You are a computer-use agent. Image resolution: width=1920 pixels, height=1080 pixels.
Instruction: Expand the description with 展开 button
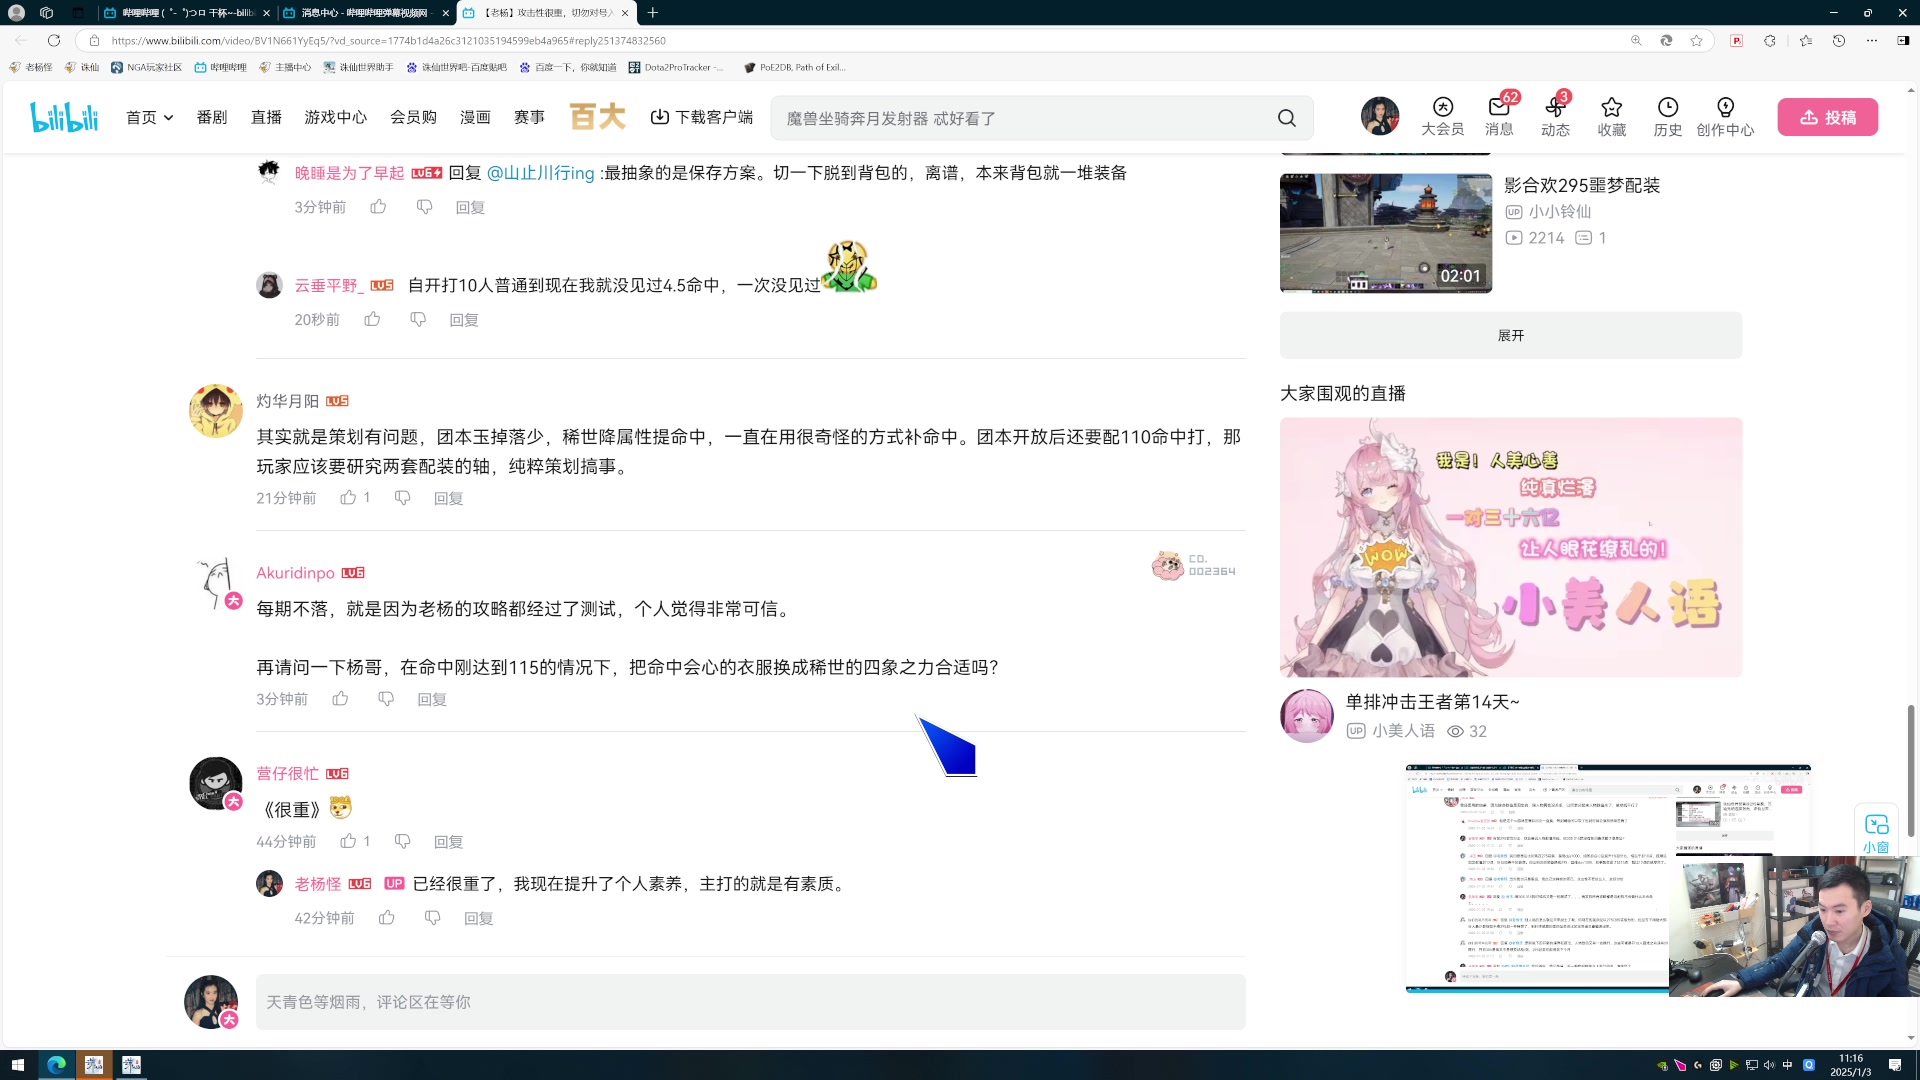pos(1510,335)
